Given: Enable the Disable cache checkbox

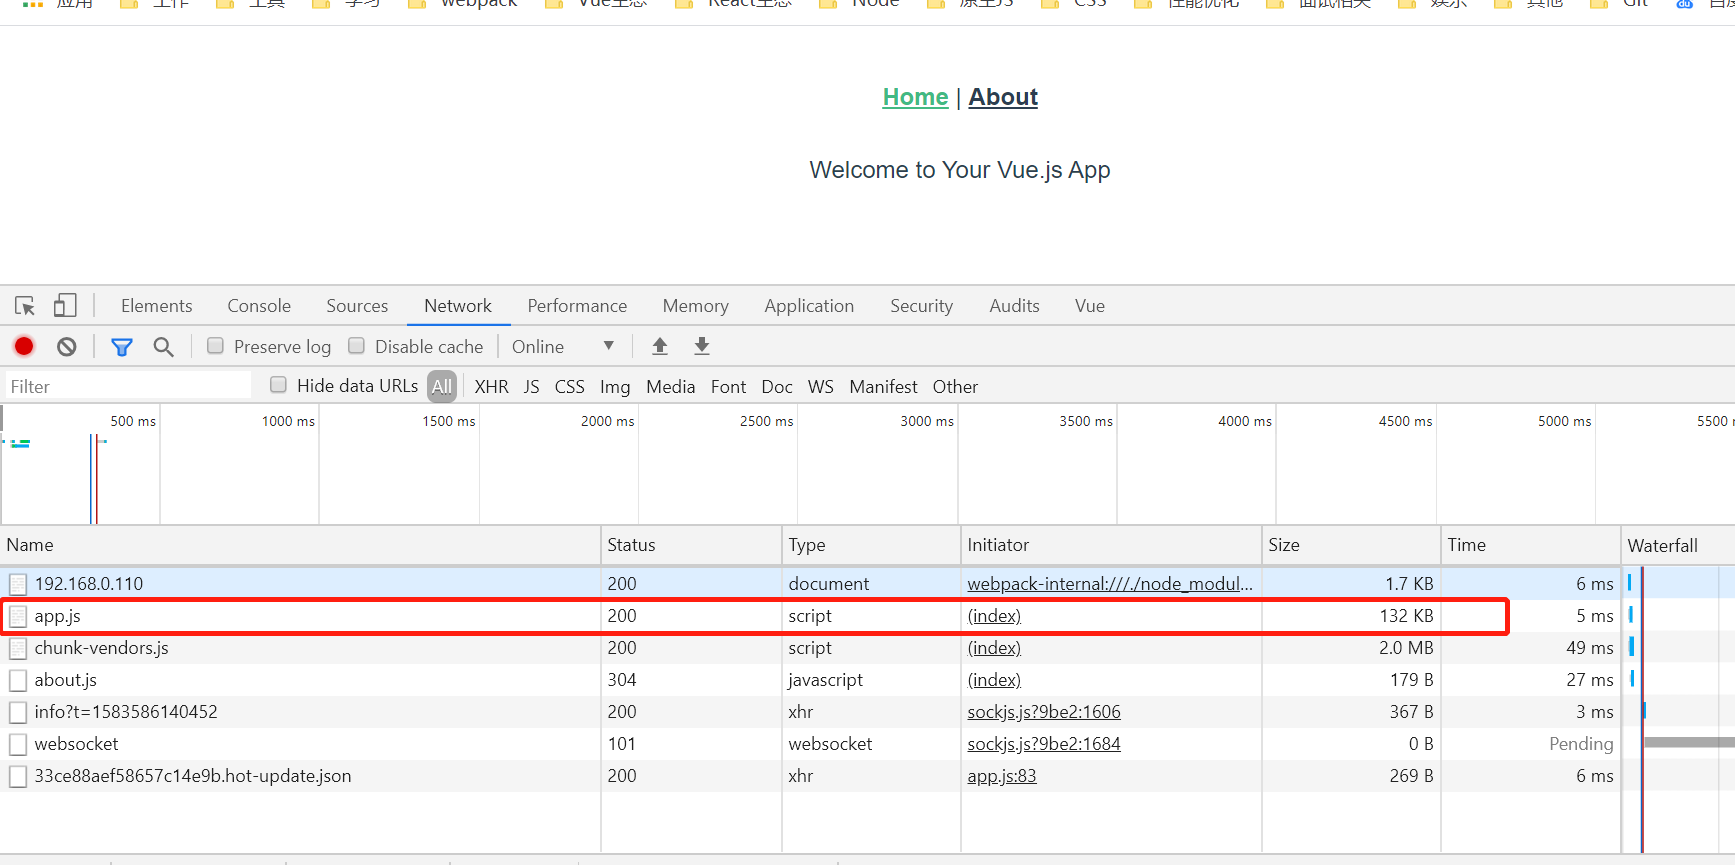Looking at the screenshot, I should click(x=356, y=345).
